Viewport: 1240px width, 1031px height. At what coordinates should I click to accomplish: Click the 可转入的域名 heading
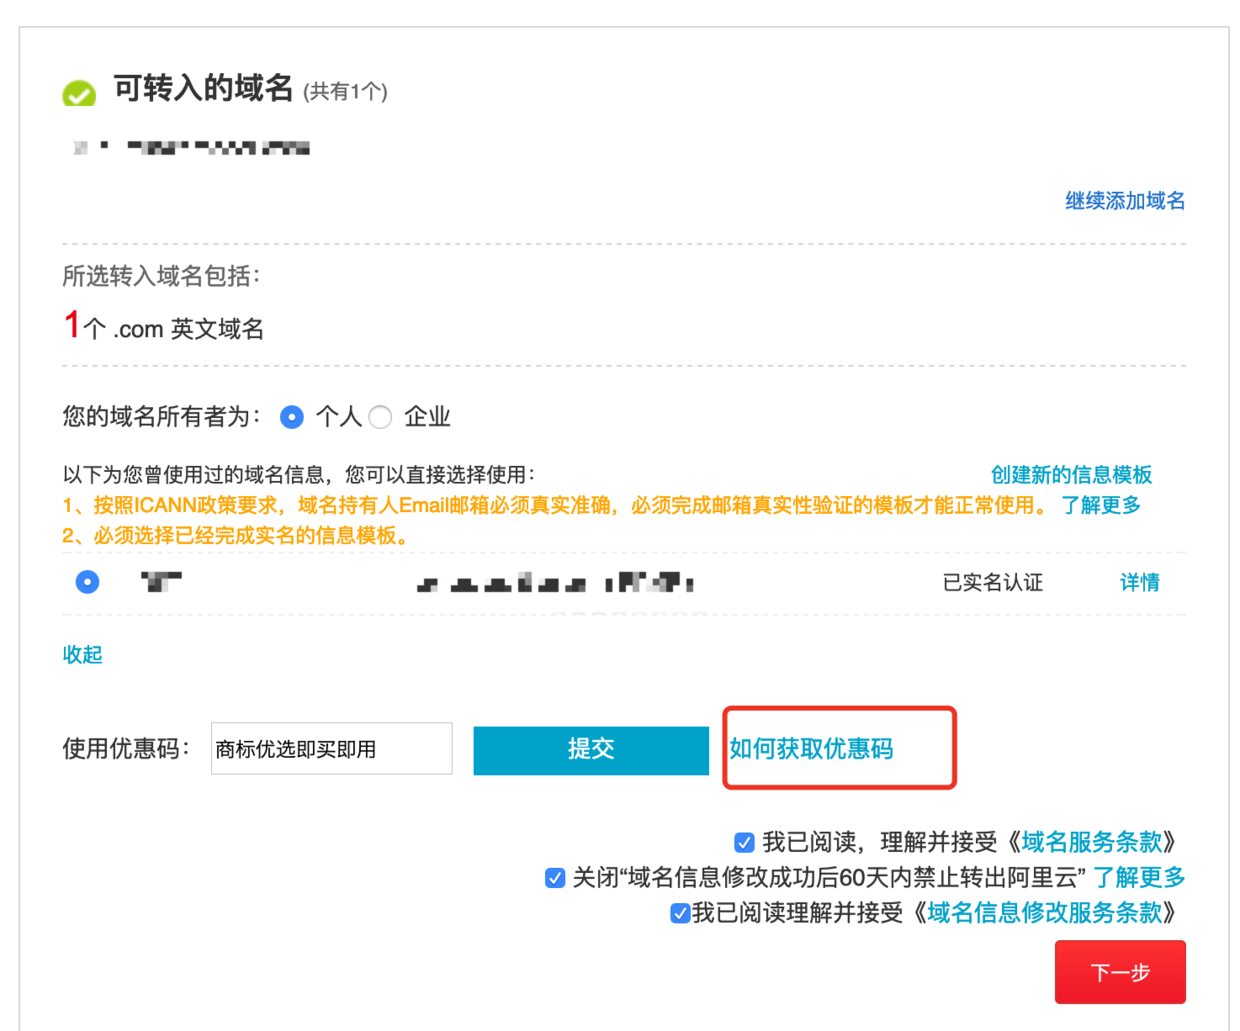coord(203,89)
